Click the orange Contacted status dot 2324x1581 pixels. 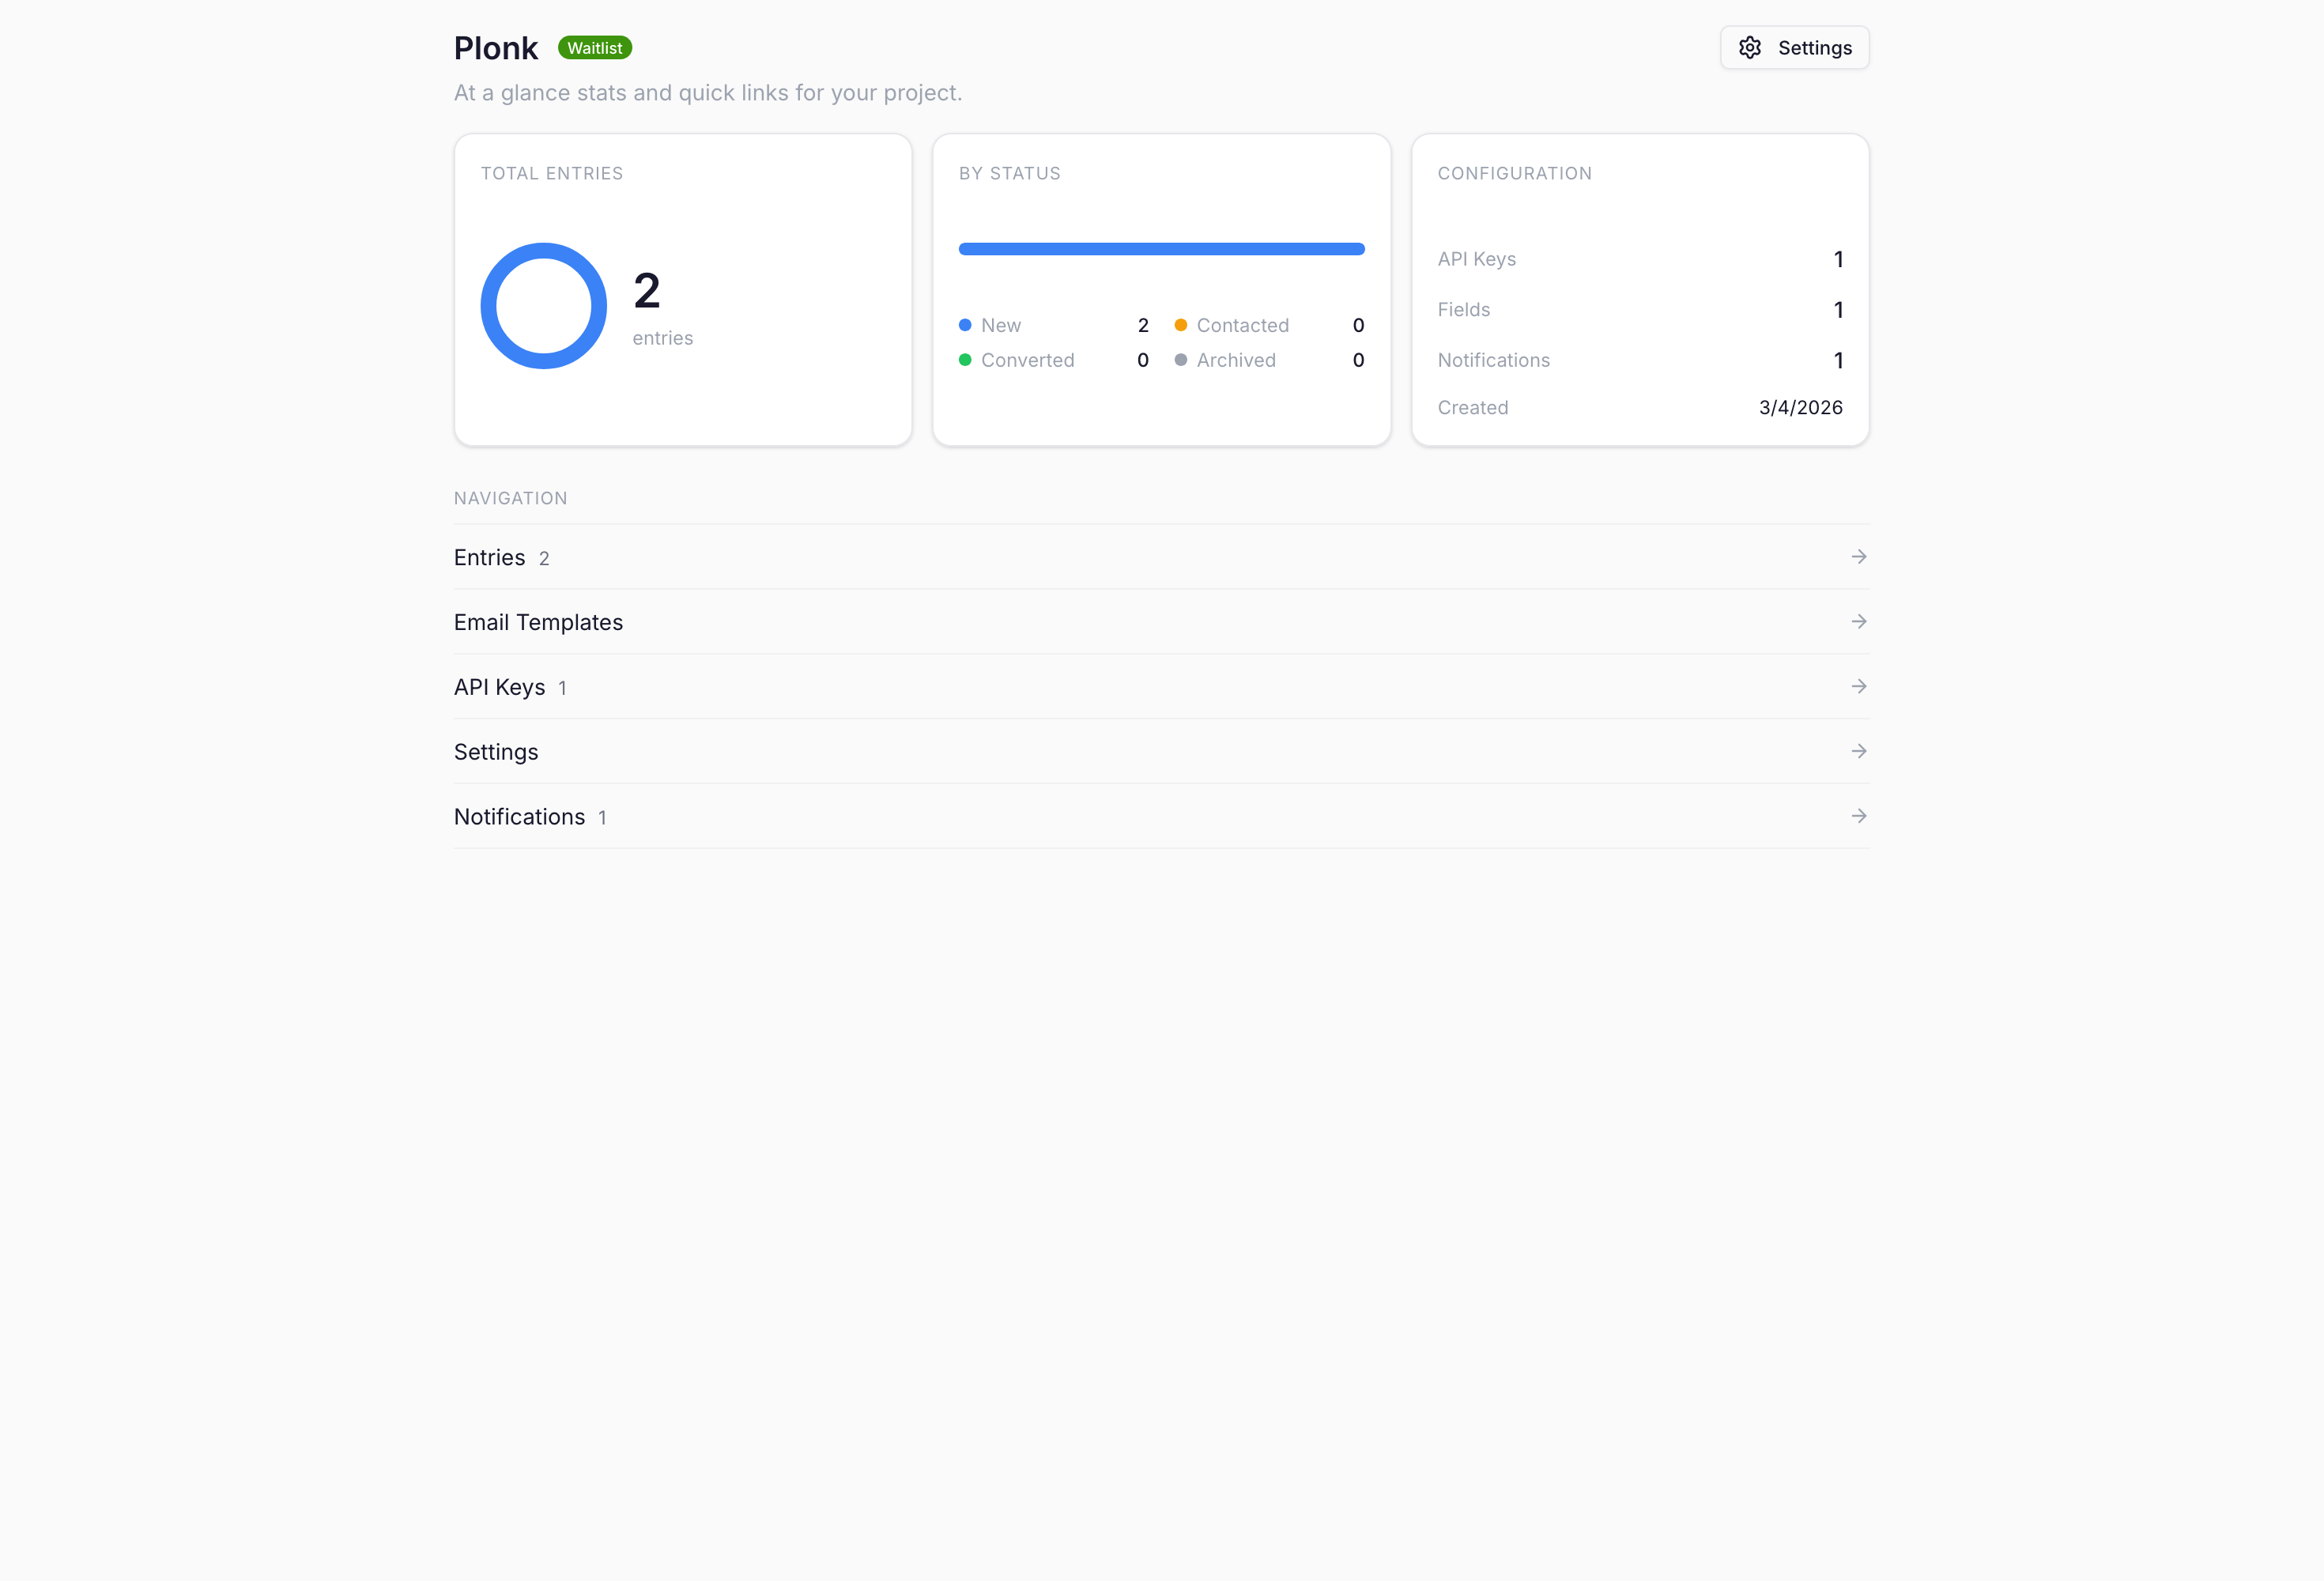click(1180, 325)
